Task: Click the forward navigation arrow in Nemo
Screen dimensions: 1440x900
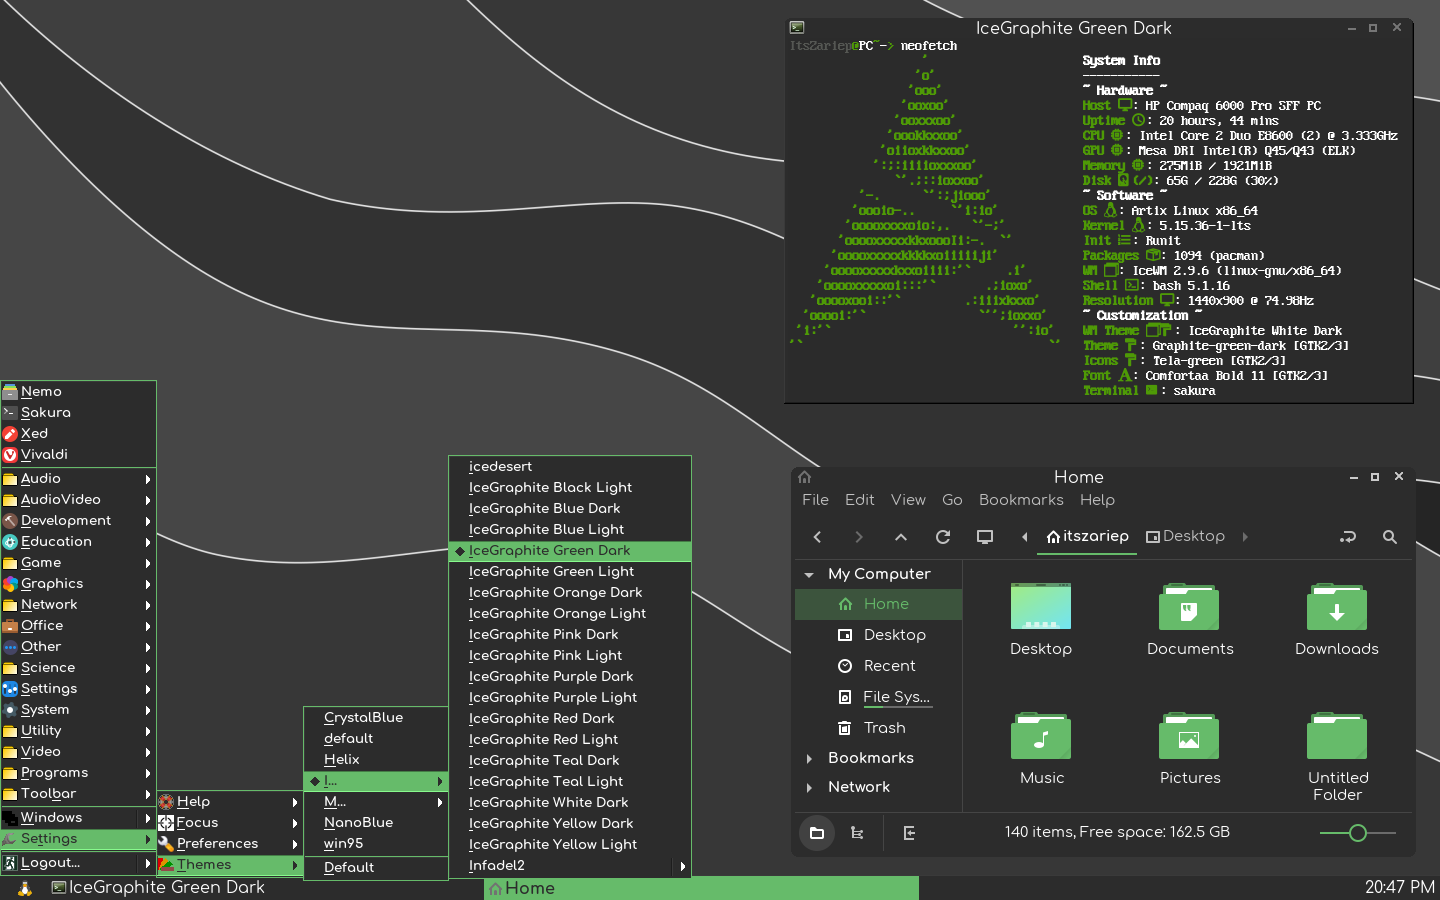Action: pos(859,537)
